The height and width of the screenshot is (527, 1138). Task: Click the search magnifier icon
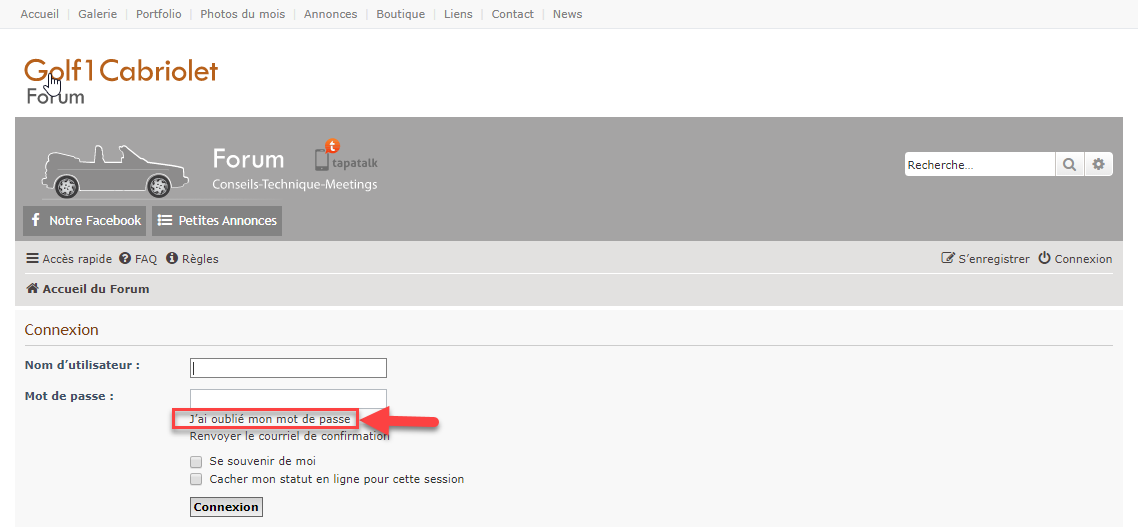[1069, 165]
